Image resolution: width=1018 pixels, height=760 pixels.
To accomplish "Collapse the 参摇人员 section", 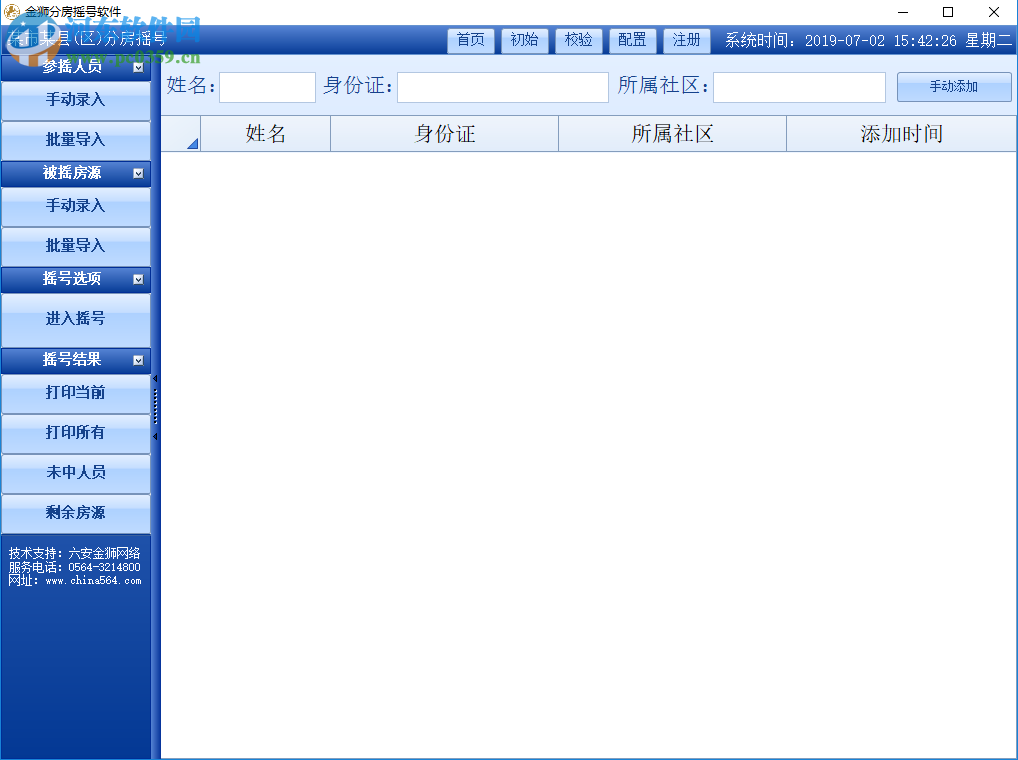I will [x=137, y=67].
